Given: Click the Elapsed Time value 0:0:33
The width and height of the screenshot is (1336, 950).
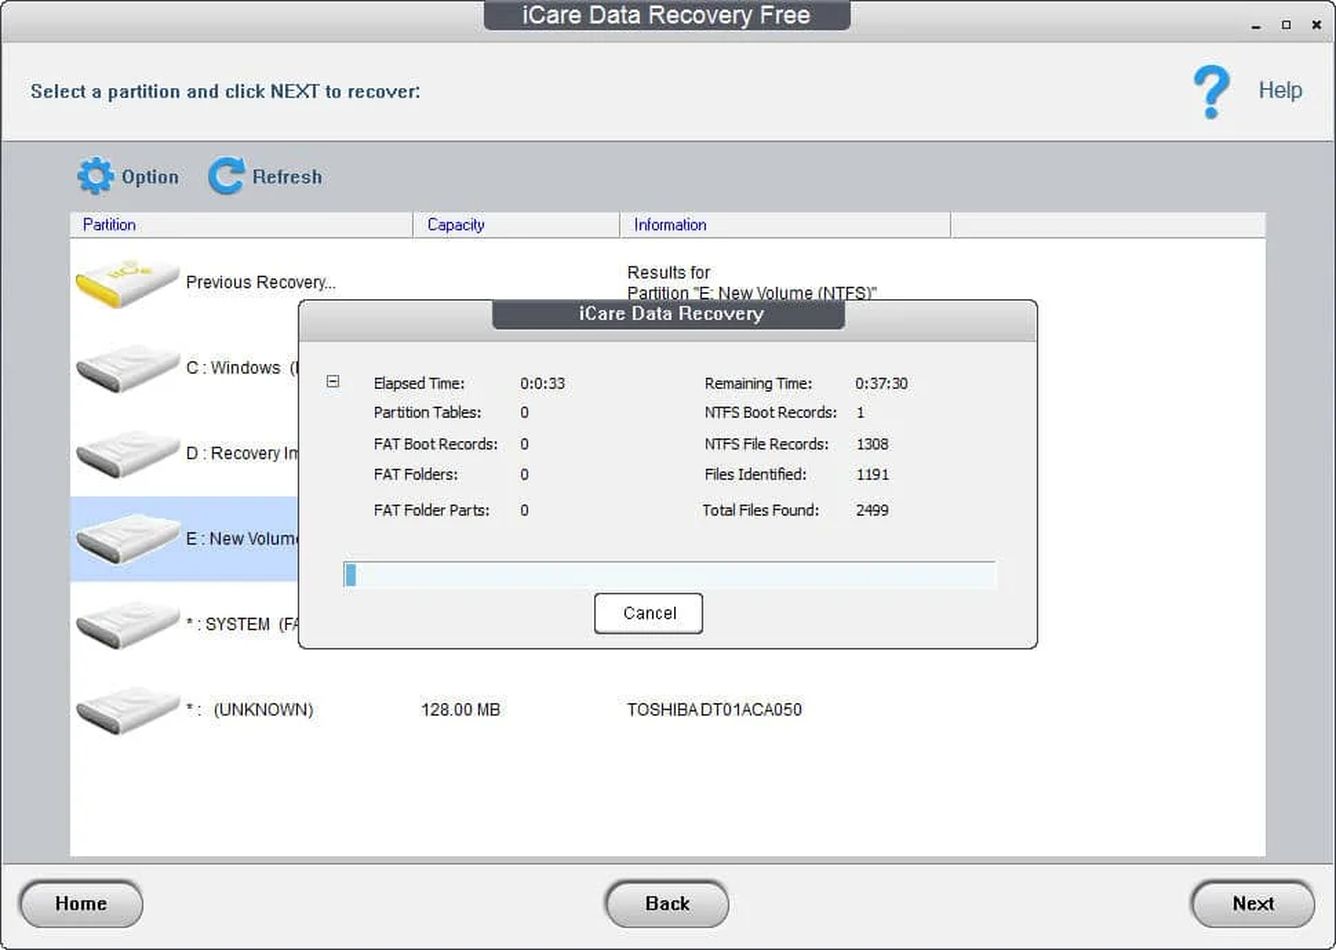Looking at the screenshot, I should (542, 383).
